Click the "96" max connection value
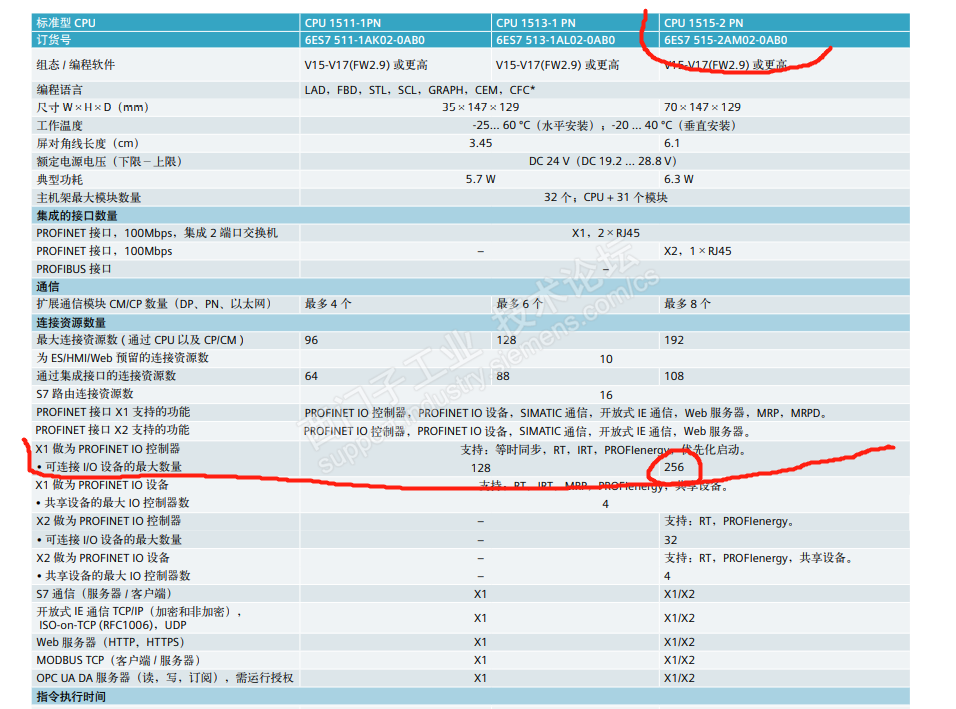This screenshot has height=709, width=956. 311,340
